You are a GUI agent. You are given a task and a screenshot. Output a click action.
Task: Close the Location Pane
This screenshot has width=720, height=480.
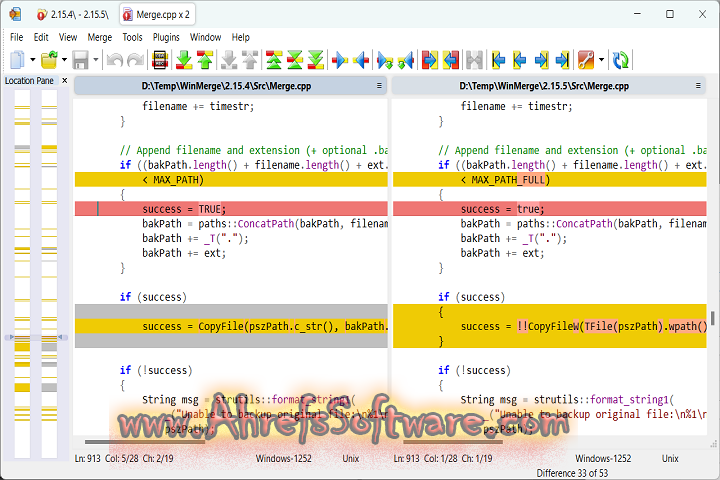pos(65,80)
